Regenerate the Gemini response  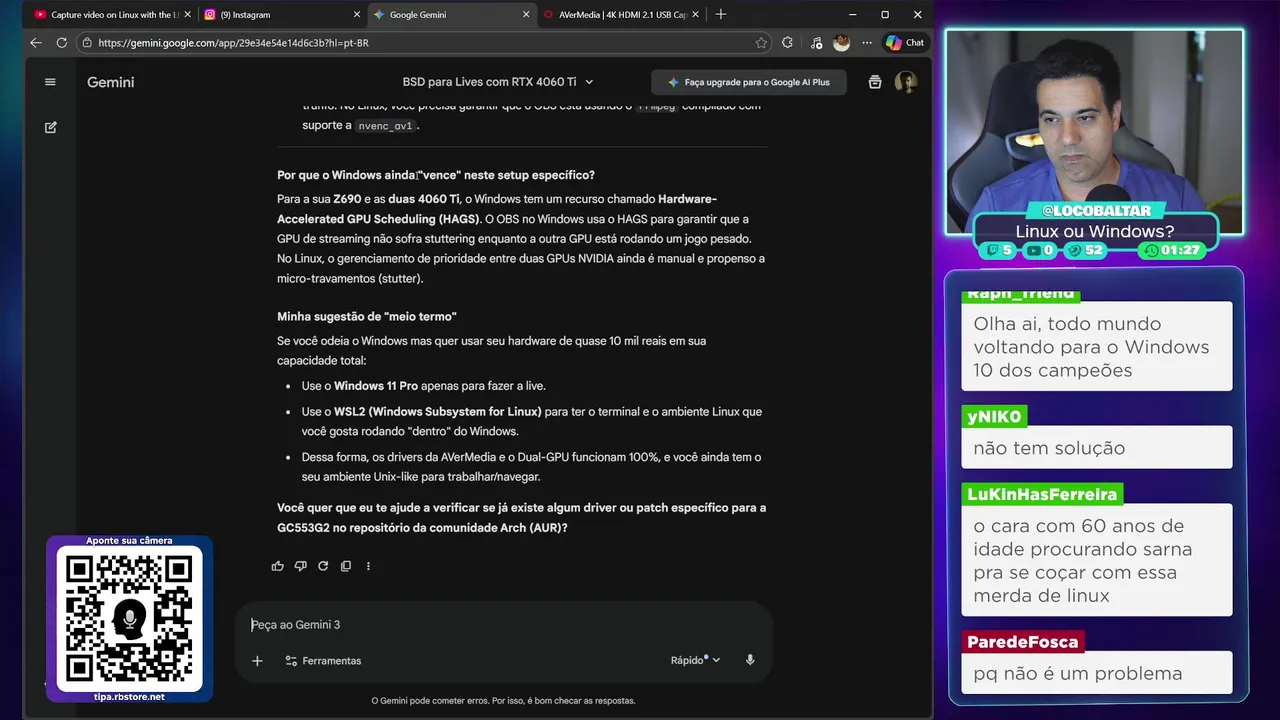(x=323, y=566)
